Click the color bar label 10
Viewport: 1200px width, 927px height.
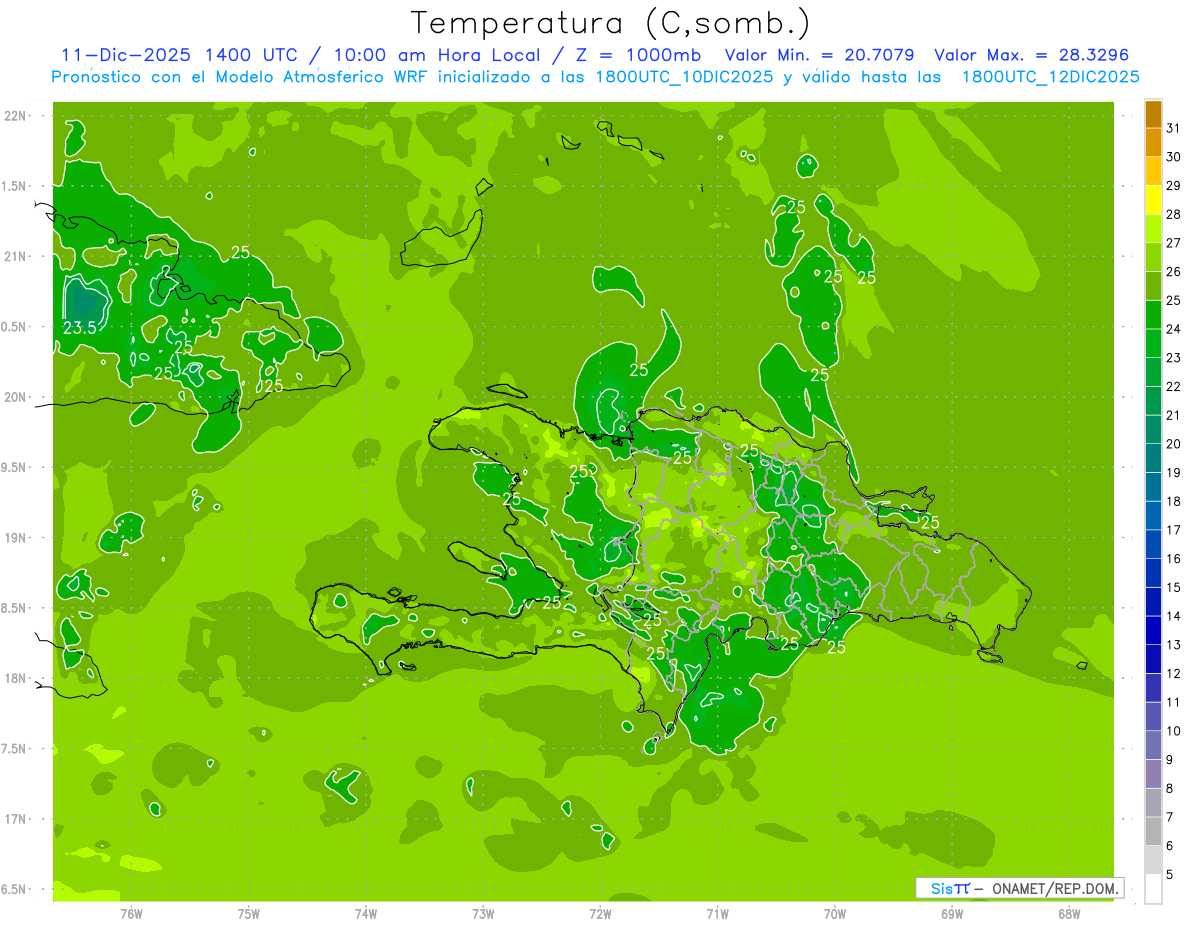1173,731
